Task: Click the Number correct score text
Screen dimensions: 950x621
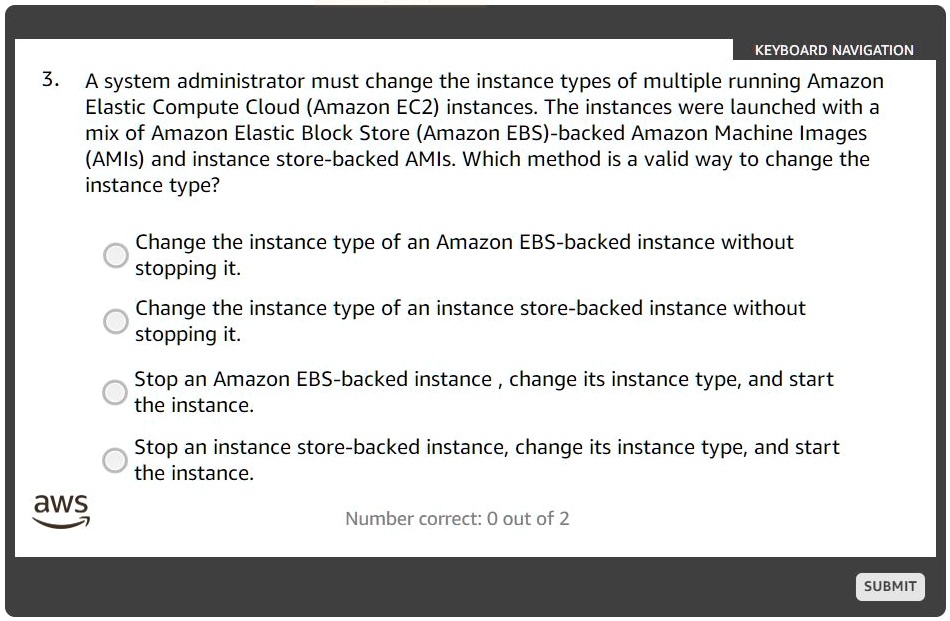Action: (x=457, y=518)
